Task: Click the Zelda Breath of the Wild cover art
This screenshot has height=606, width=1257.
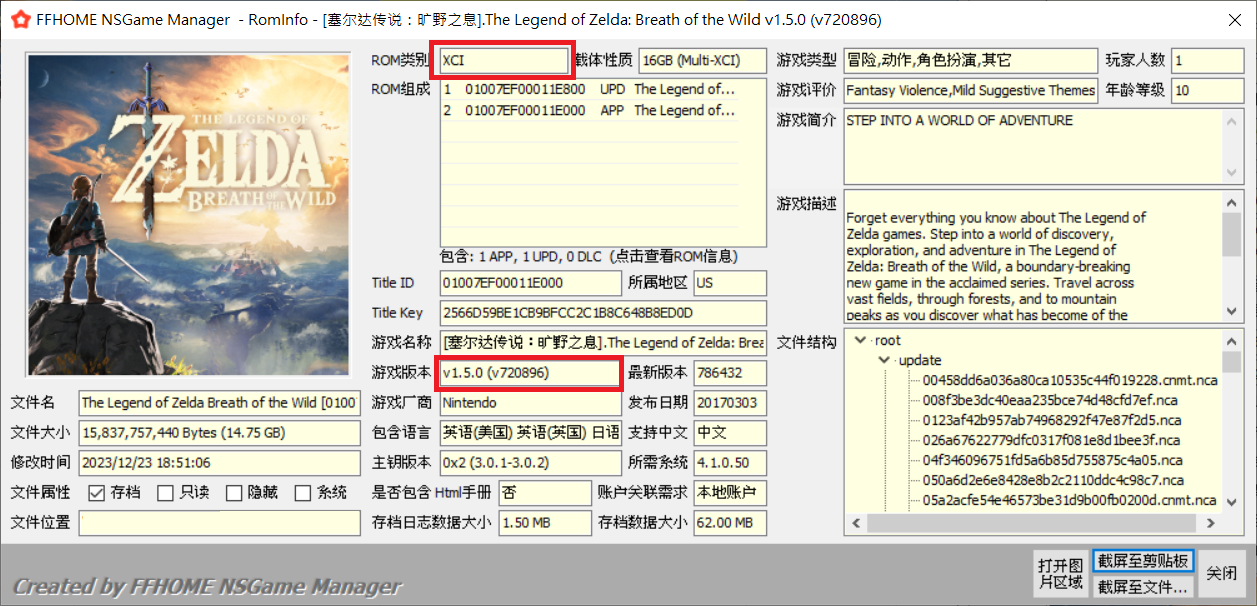Action: tap(187, 214)
